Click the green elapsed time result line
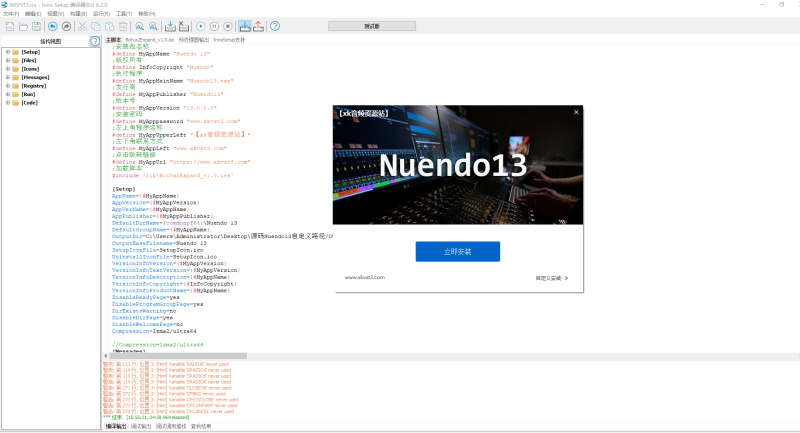The height and width of the screenshot is (433, 800). tap(146, 418)
